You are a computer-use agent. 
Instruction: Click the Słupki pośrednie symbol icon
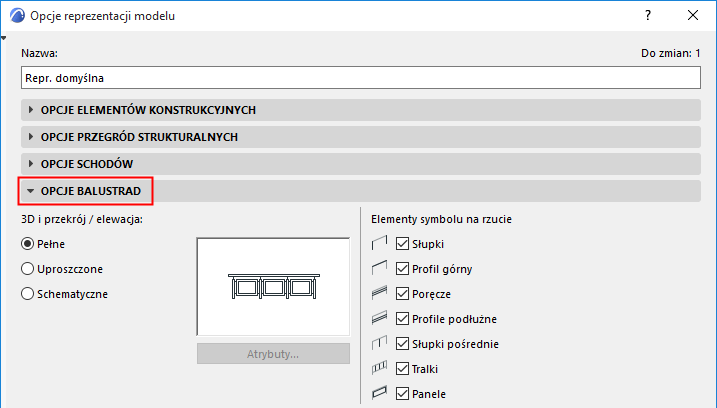[x=379, y=344]
